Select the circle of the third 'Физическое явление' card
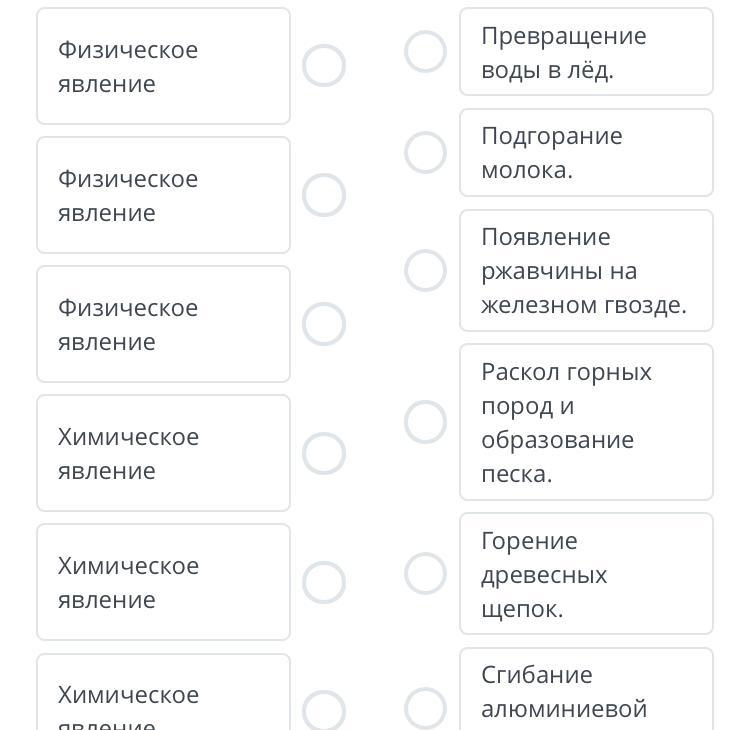Screen dimensions: 750x730 point(324,324)
